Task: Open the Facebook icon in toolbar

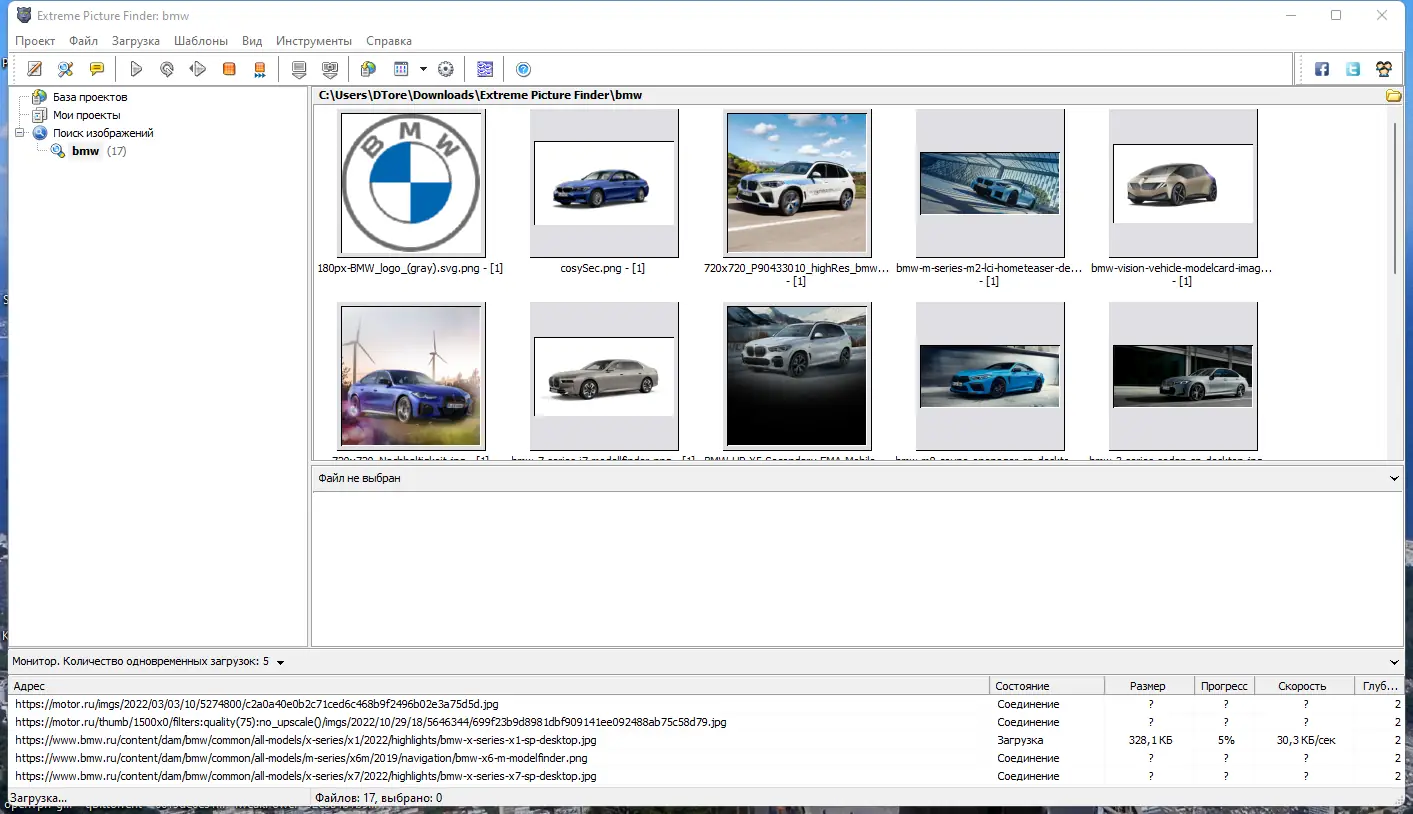Action: point(1322,69)
